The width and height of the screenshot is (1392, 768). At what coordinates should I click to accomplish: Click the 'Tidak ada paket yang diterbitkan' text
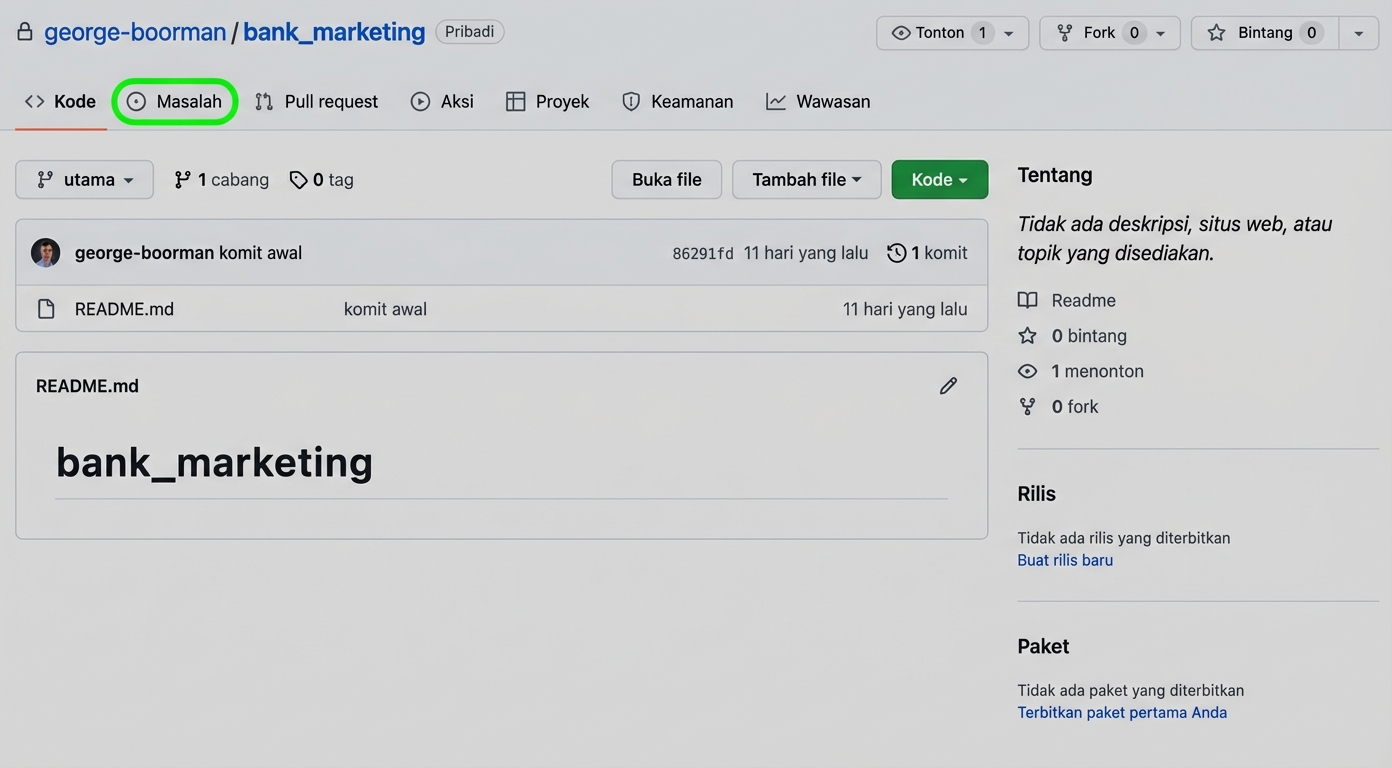pos(1131,690)
